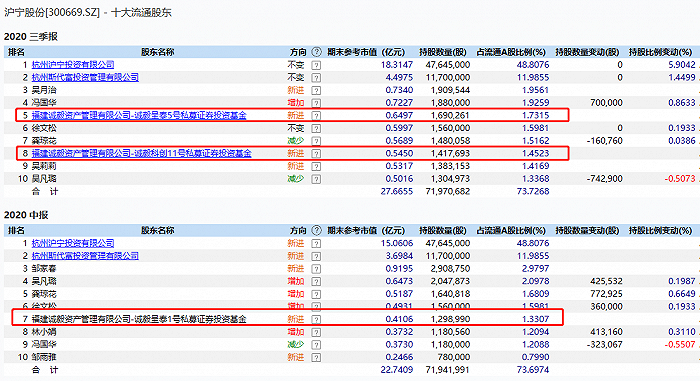Click the ? icon in 三季报 row 10 (0.5016)
The image size is (700, 381).
(x=316, y=179)
